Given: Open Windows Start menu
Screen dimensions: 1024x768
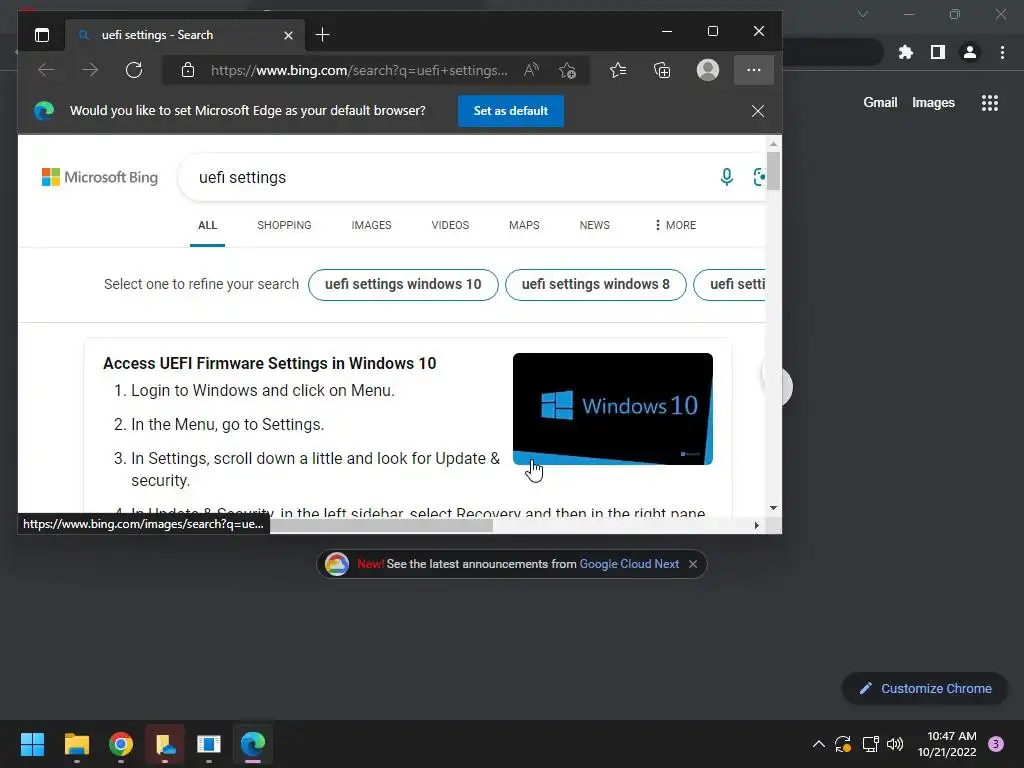Looking at the screenshot, I should tap(32, 744).
